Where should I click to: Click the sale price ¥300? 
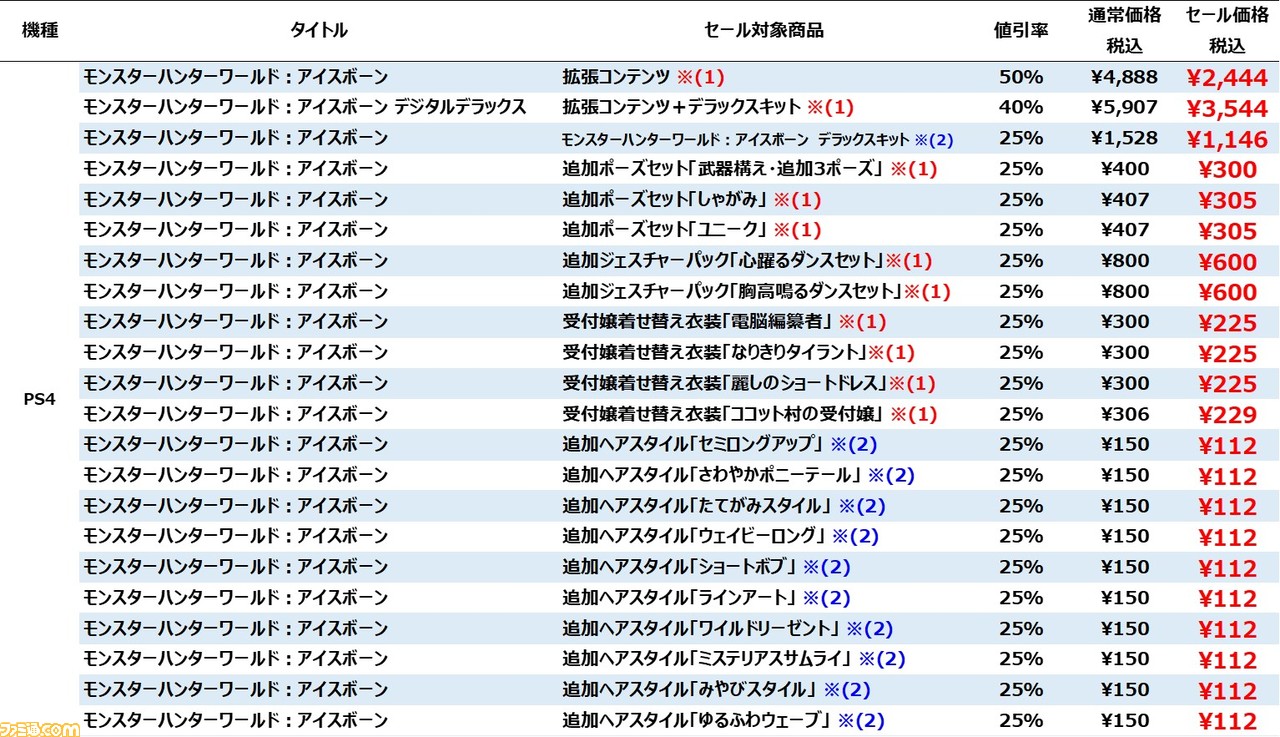coord(1227,170)
